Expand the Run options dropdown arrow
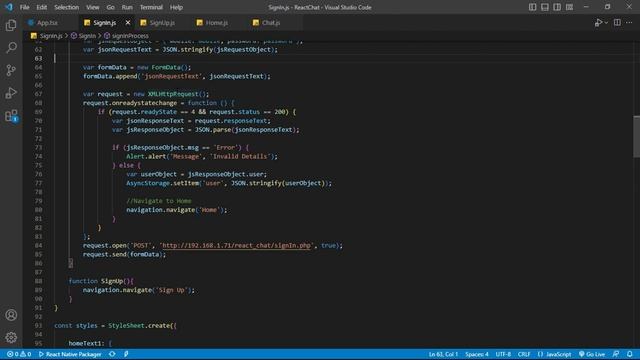Image resolution: width=640 pixels, height=360 pixels. click(606, 23)
